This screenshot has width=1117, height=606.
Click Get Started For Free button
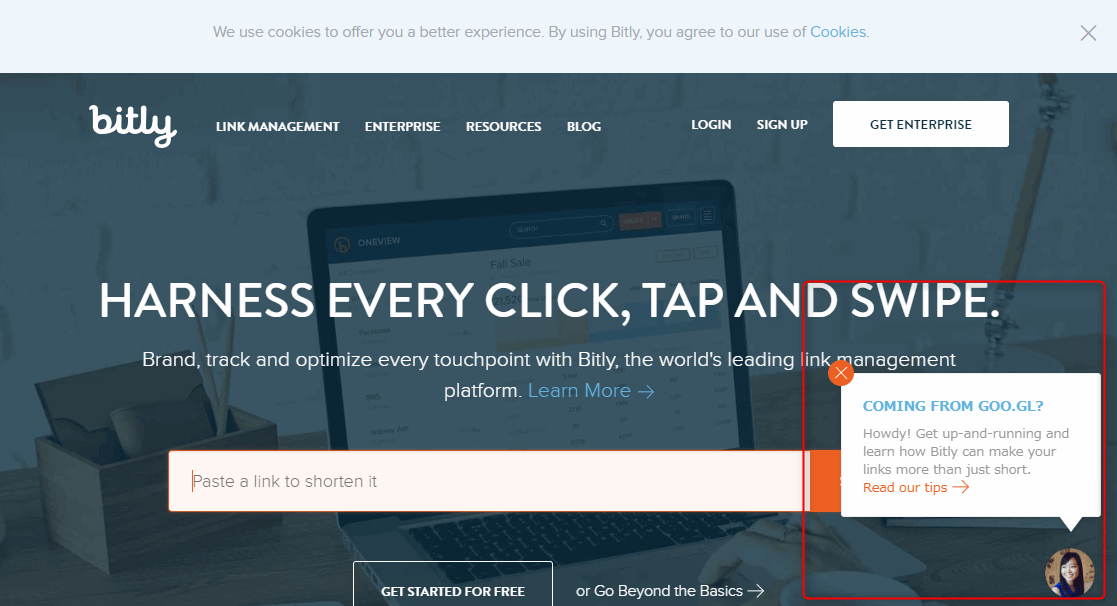(x=453, y=584)
